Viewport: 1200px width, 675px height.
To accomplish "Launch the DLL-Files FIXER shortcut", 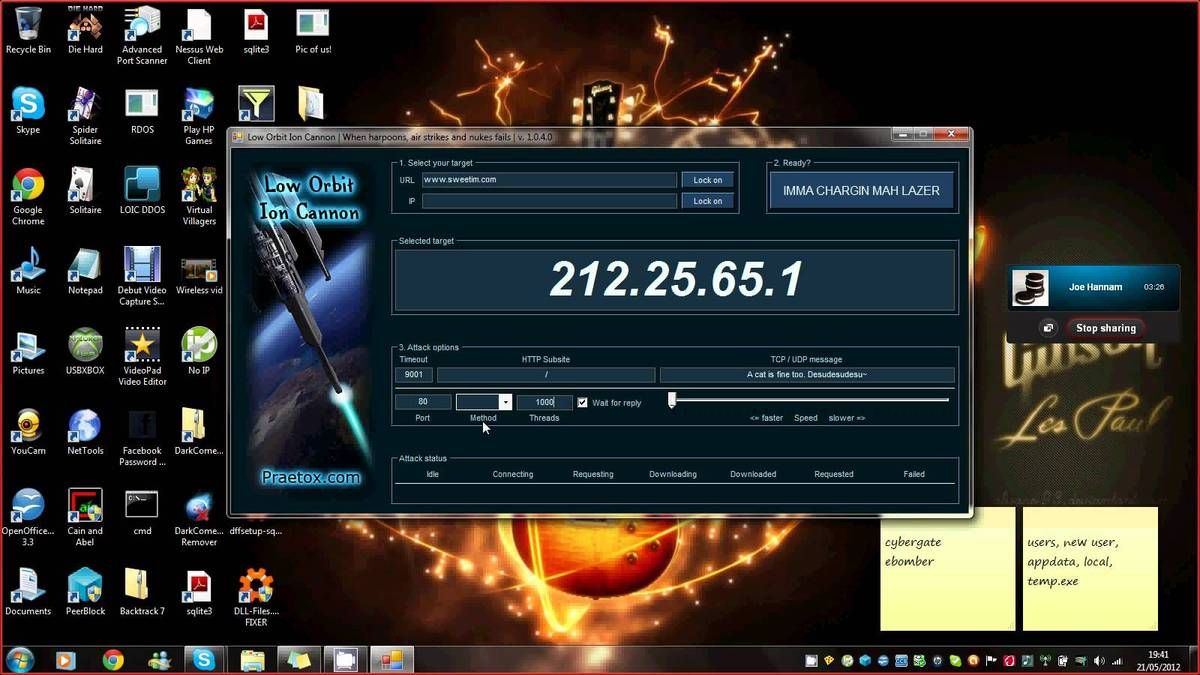I will pyautogui.click(x=256, y=596).
